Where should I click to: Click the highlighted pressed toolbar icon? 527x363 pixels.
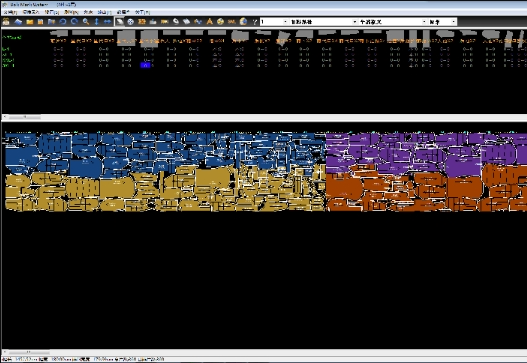coord(119,22)
